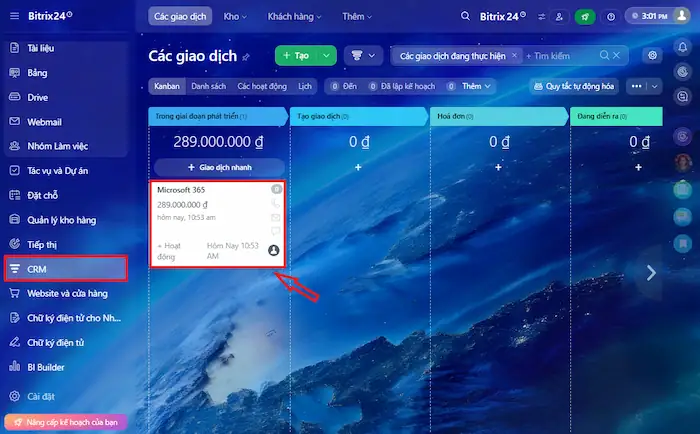The image size is (700, 434).
Task: Click the sliders adjust icon in top bar
Action: (542, 17)
